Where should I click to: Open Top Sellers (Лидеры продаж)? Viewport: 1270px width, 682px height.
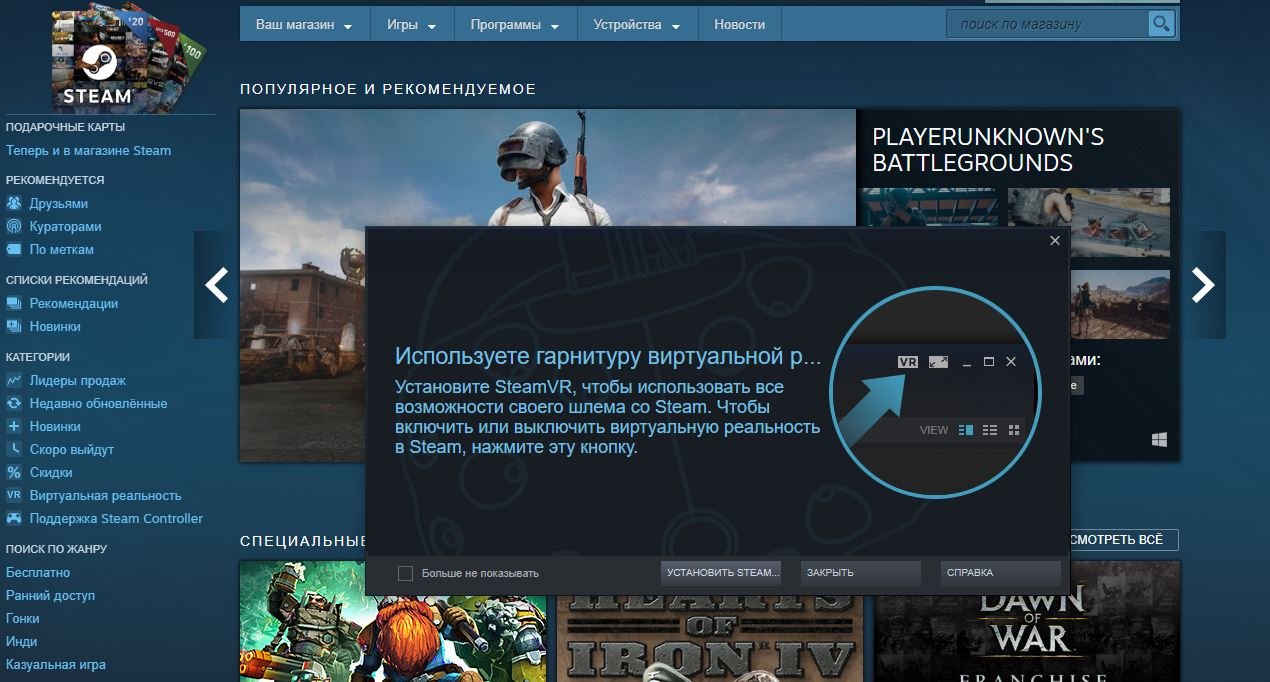(77, 380)
